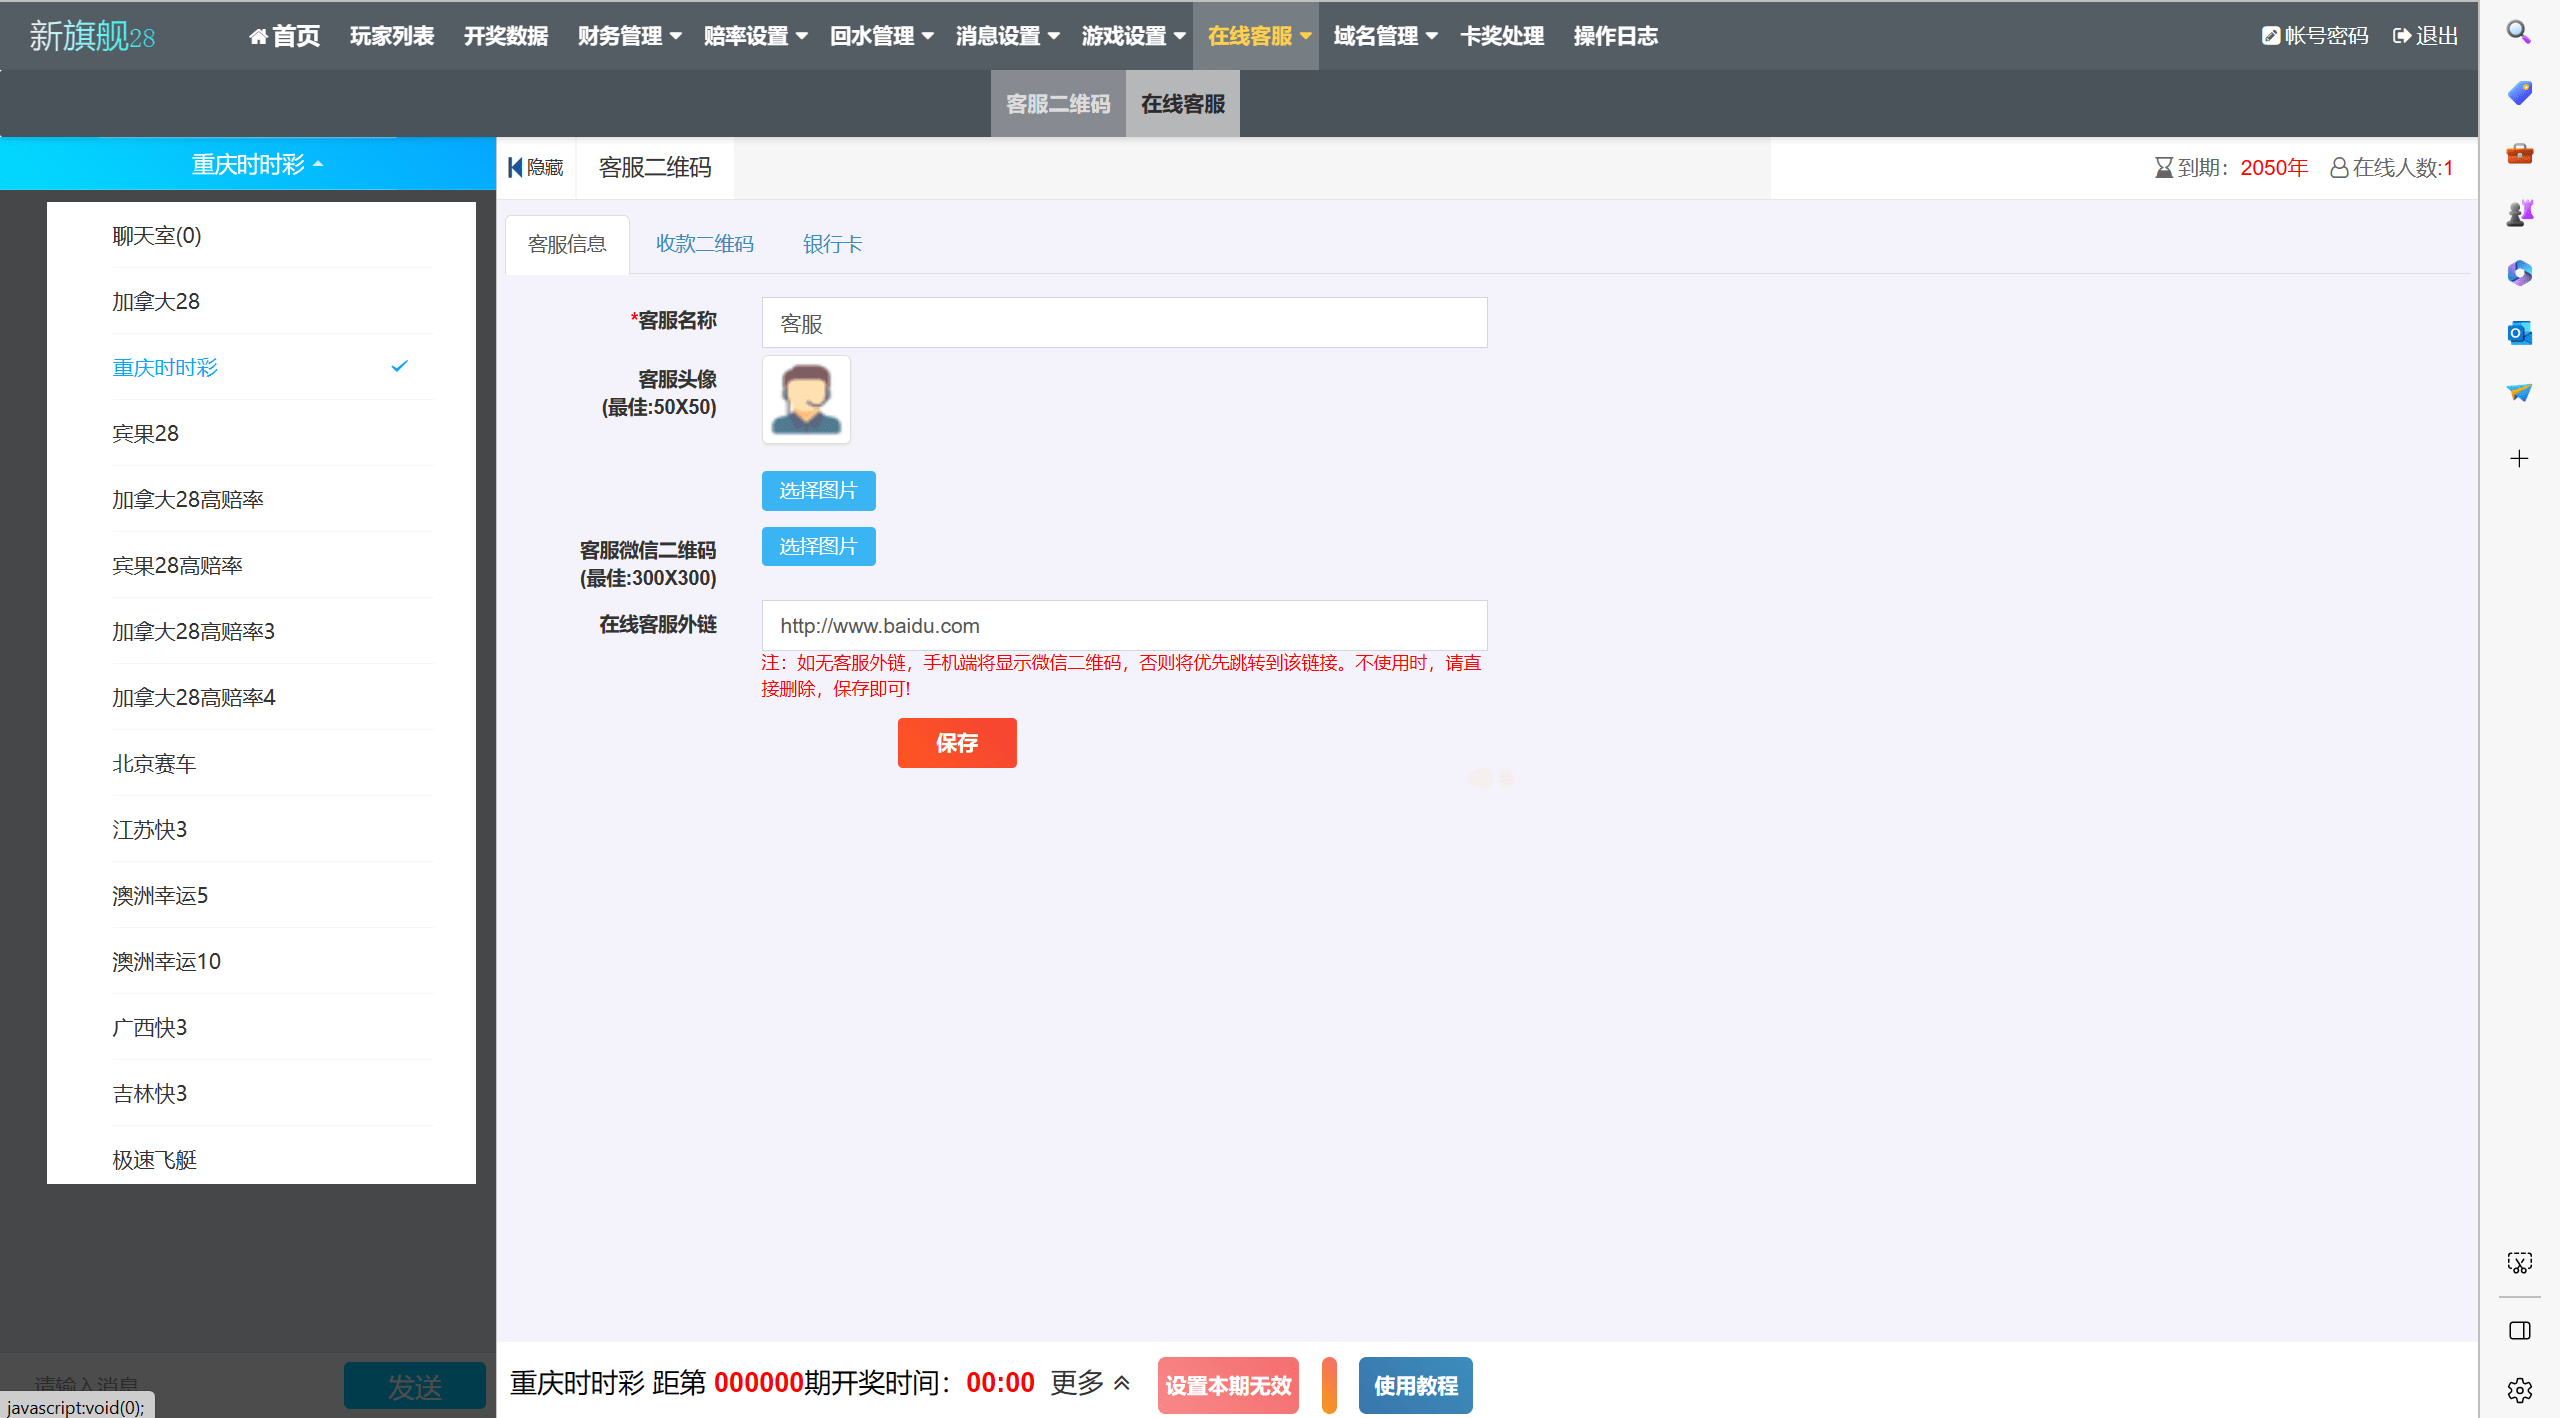Open the Microsoft 365 sidebar icon
Viewport: 2560px width, 1418px height.
[x=2518, y=273]
